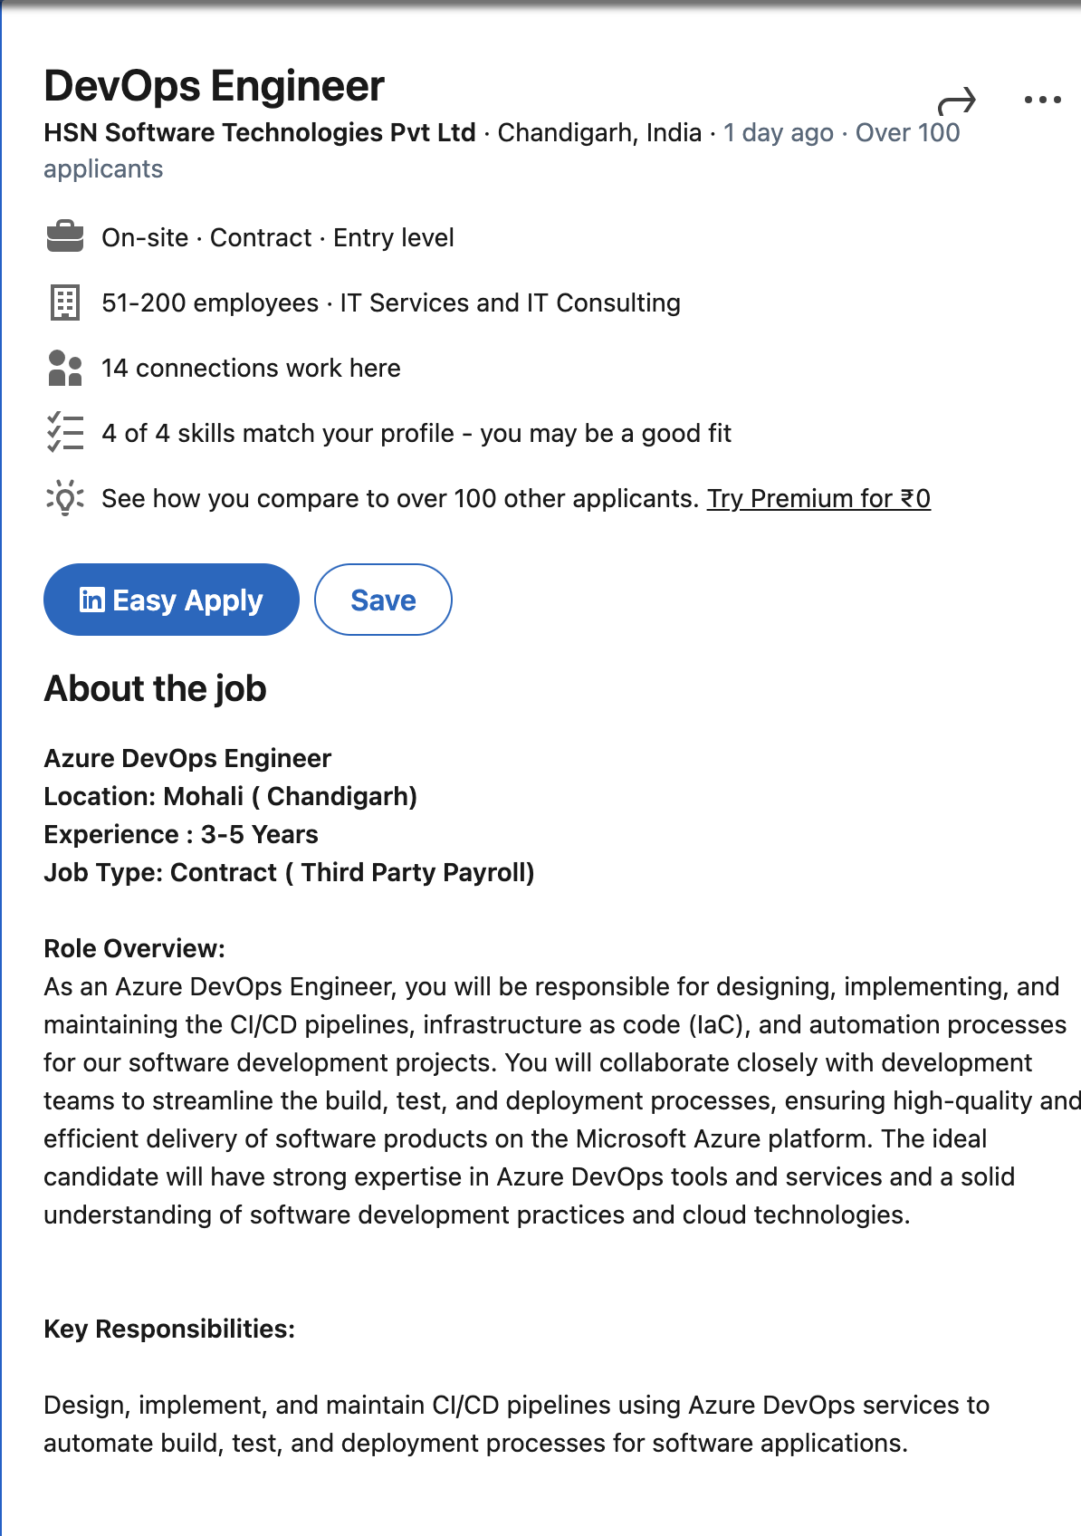Click the DevOps Engineer job title
The width and height of the screenshot is (1081, 1536).
tap(214, 86)
